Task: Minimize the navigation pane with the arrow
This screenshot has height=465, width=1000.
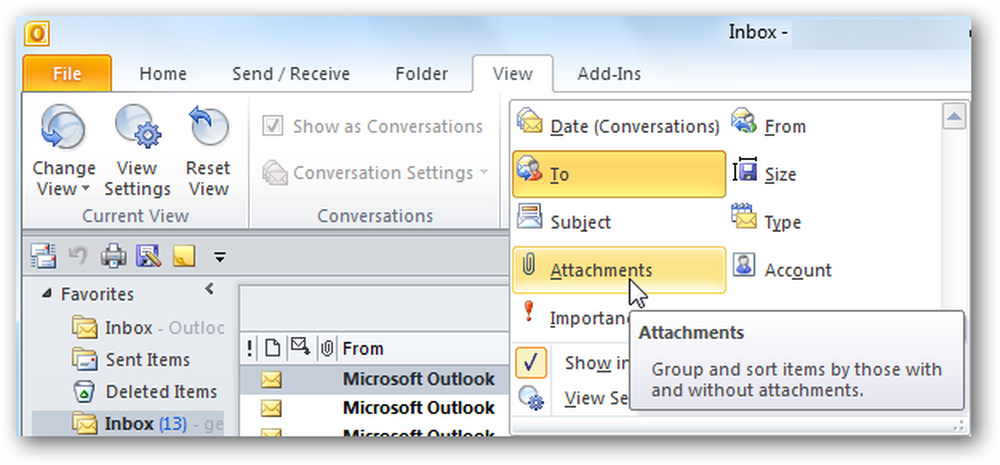Action: tap(209, 289)
